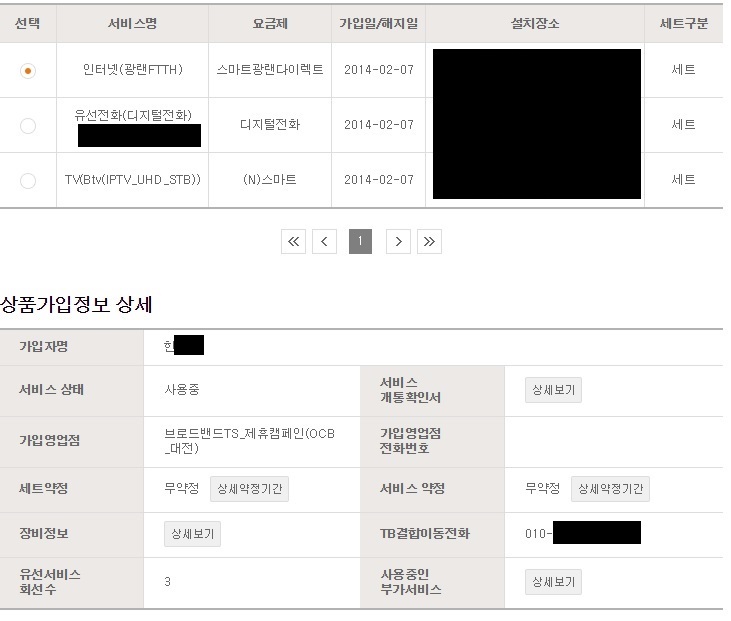This screenshot has width=731, height=621.
Task: Click the 요금제 column header
Action: pos(270,23)
